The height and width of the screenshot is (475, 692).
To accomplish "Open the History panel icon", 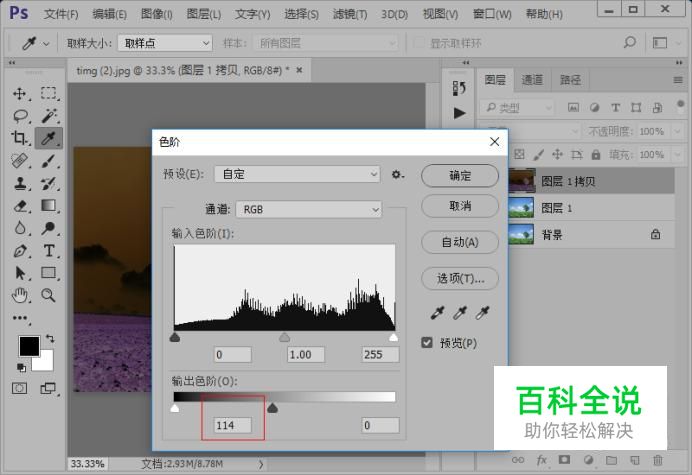I will 459,88.
